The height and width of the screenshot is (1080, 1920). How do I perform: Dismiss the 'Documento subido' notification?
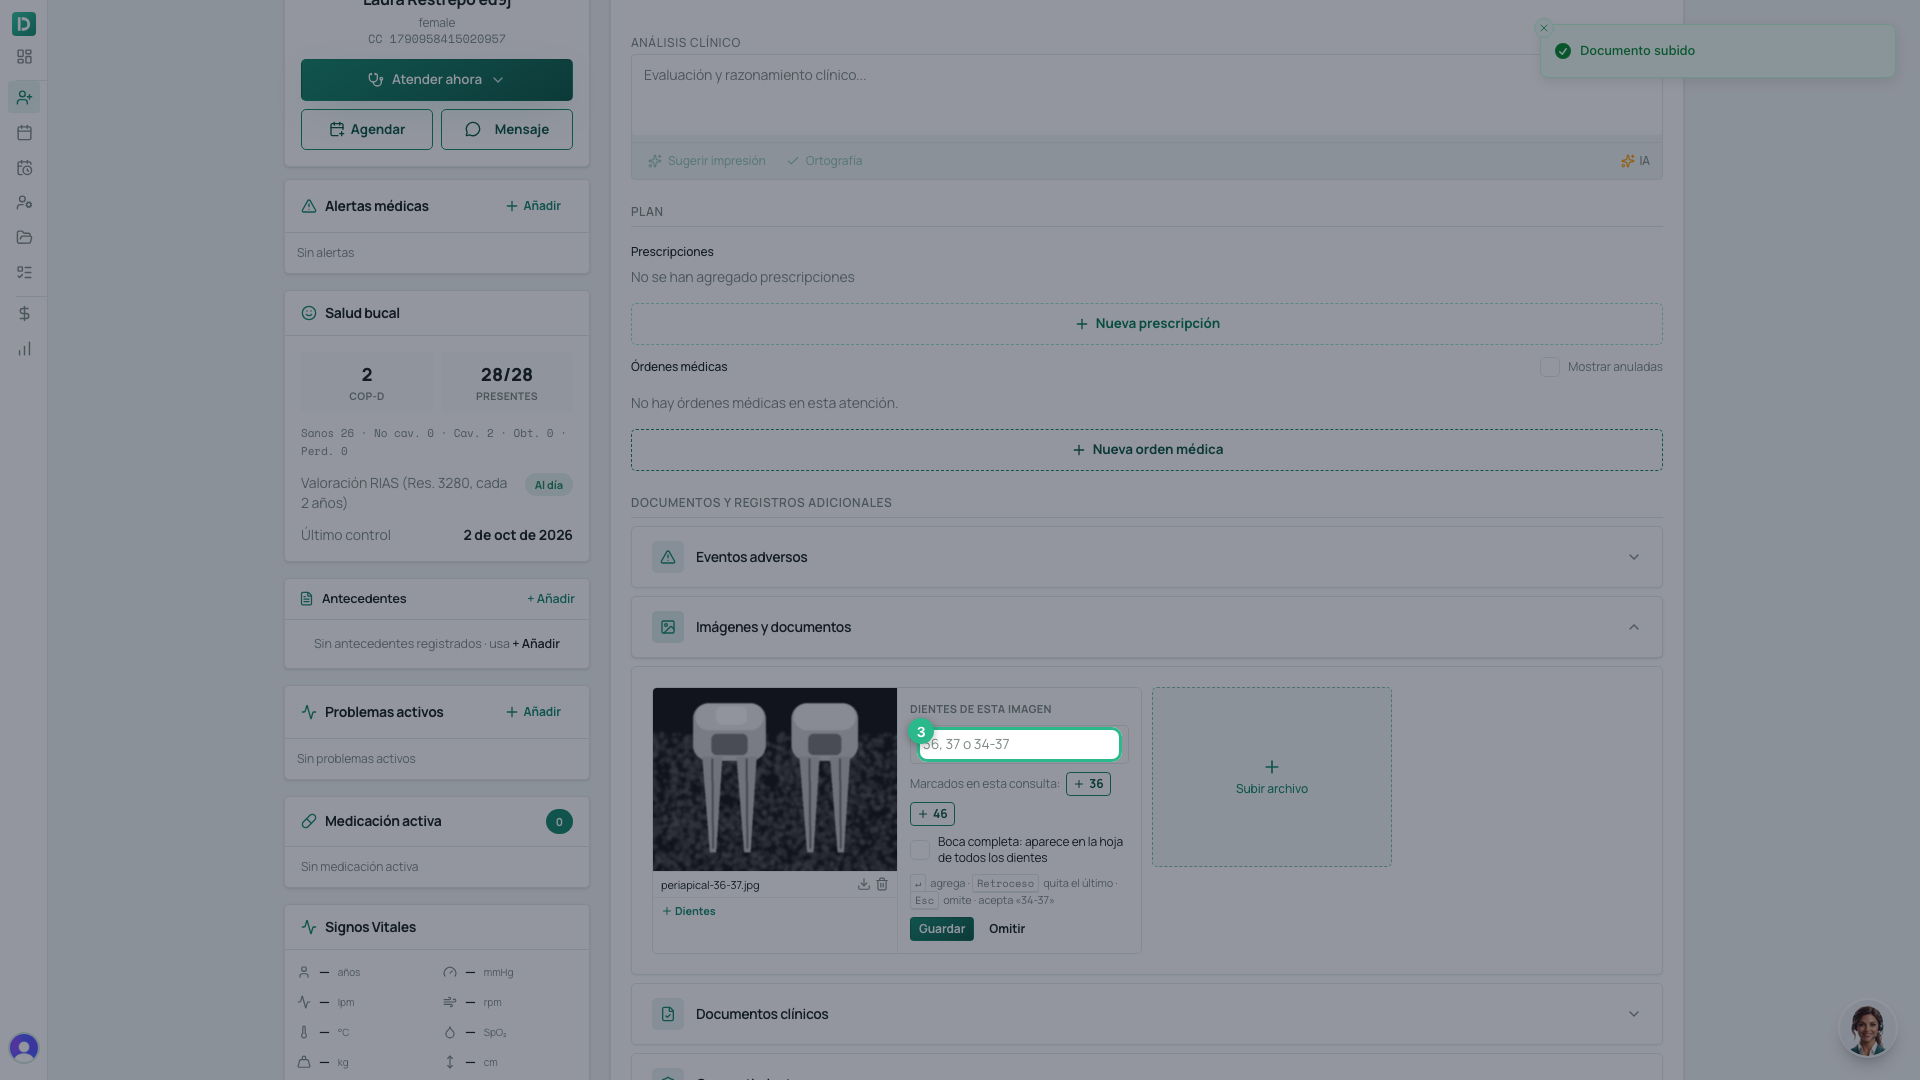[1544, 28]
